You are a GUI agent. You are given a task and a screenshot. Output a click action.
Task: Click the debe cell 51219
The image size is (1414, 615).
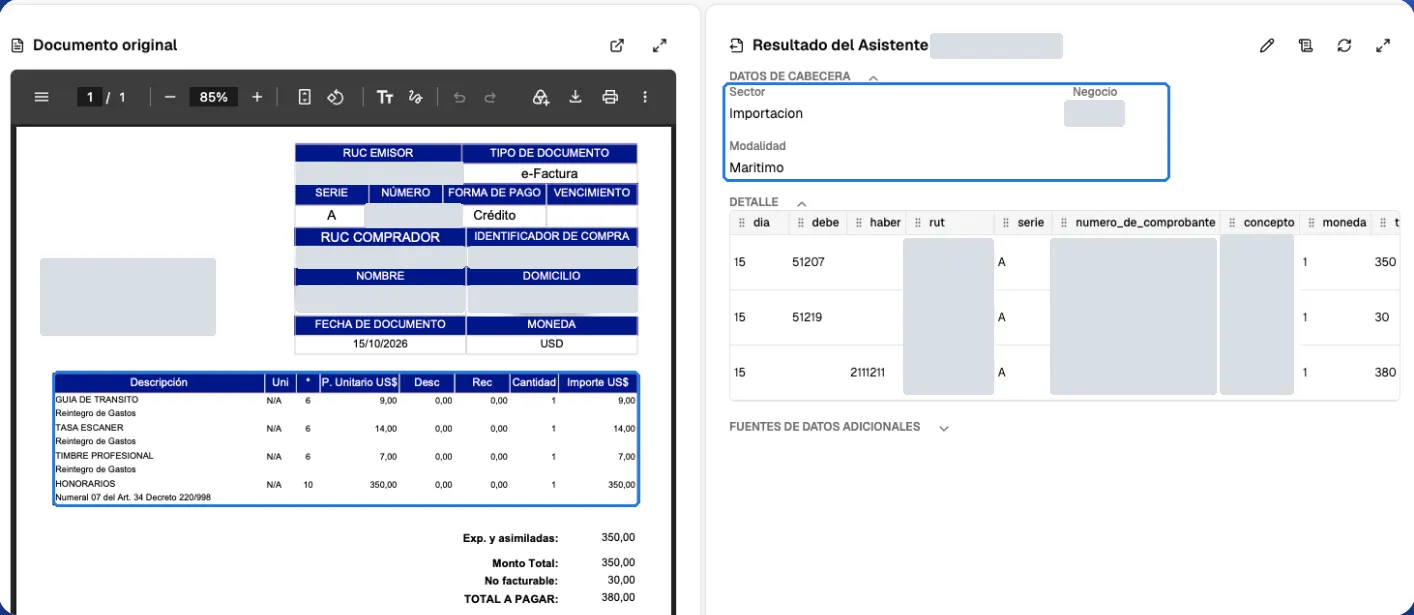click(807, 317)
